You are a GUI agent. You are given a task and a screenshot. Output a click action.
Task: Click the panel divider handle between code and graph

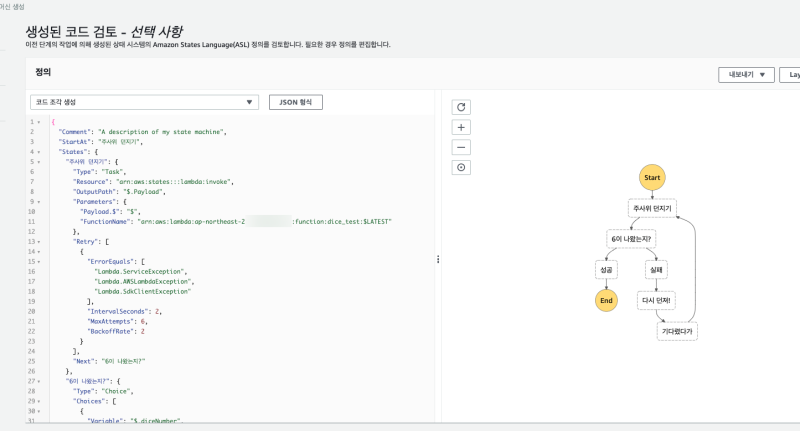[438, 260]
